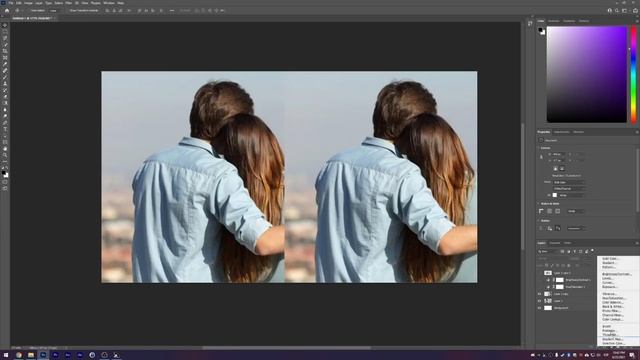Open the Auto-Select Layer dropdown
The width and height of the screenshot is (640, 360).
[x=56, y=11]
